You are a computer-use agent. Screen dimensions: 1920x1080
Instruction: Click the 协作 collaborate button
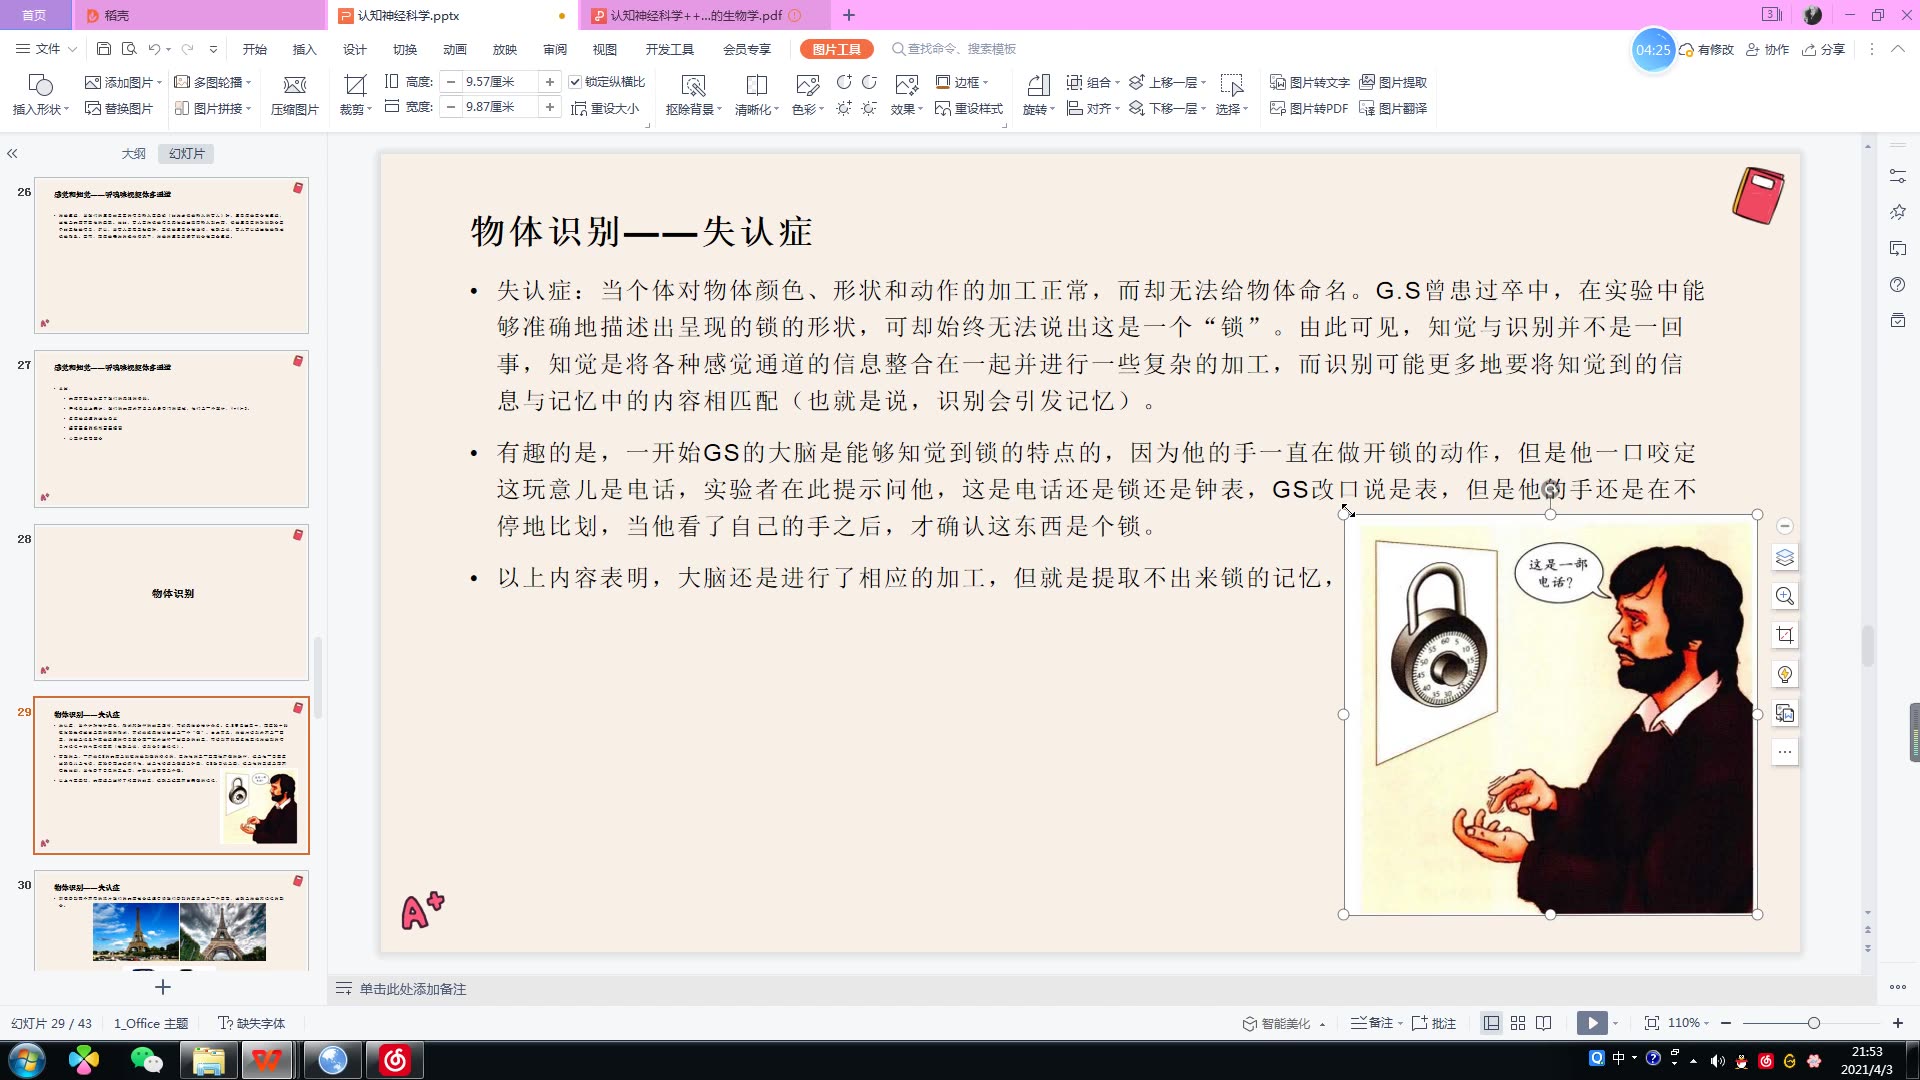(x=1768, y=49)
